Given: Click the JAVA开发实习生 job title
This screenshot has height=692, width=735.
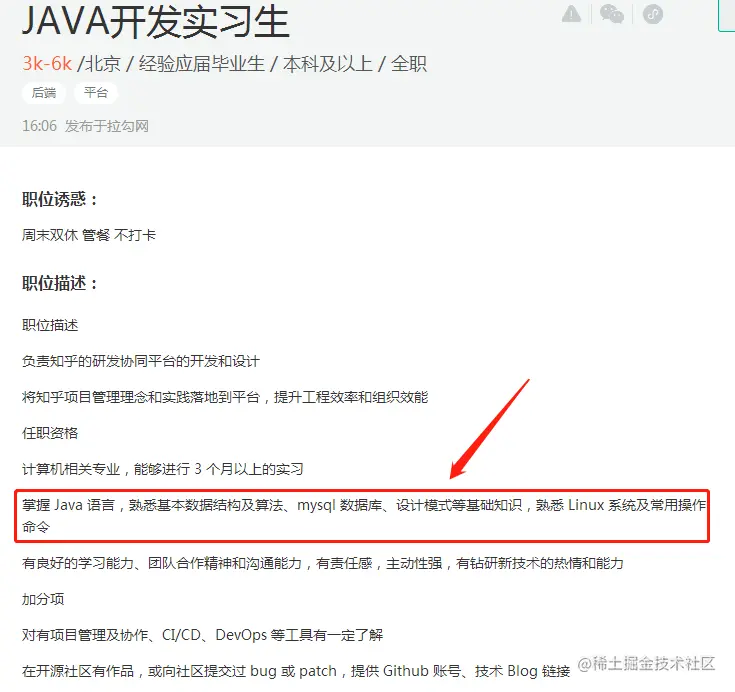Looking at the screenshot, I should [x=156, y=22].
